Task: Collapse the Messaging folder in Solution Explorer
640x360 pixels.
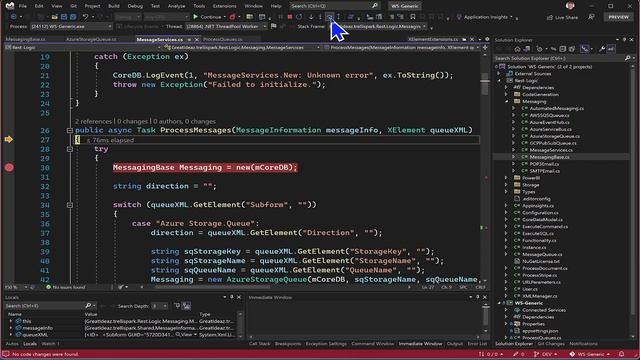Action: click(507, 102)
